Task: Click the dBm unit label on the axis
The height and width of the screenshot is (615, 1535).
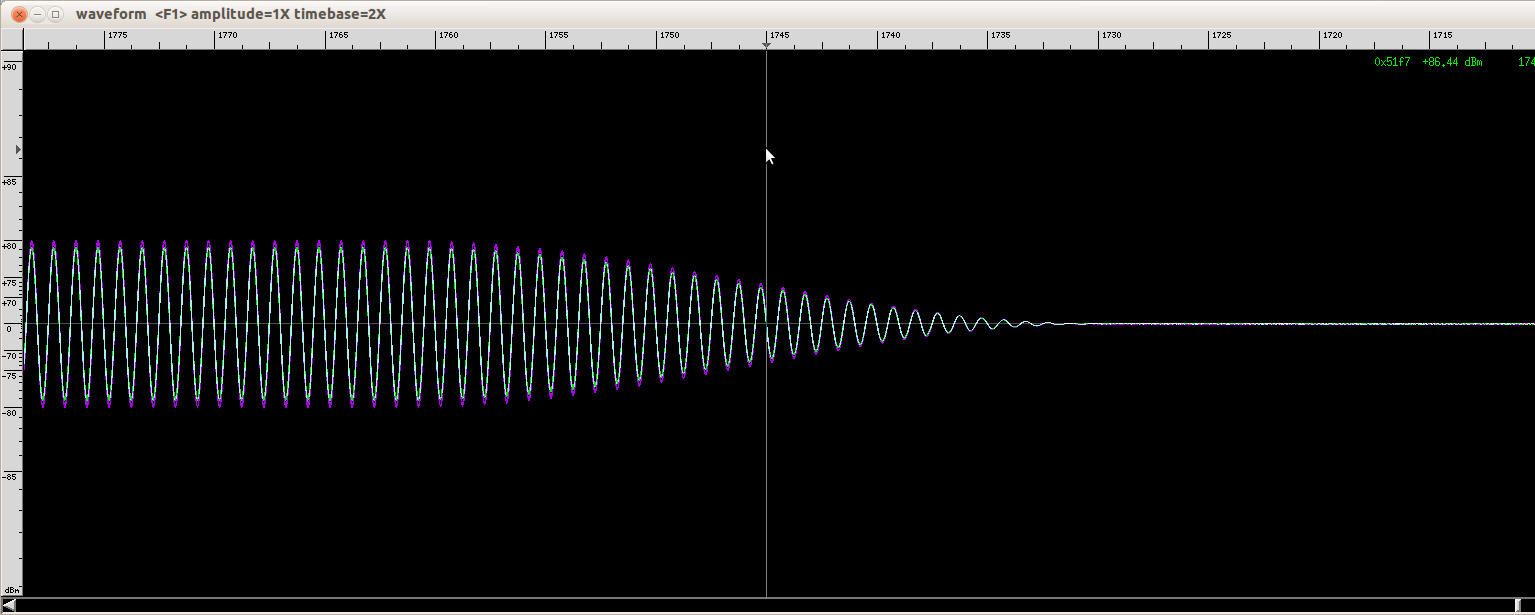Action: tap(11, 590)
